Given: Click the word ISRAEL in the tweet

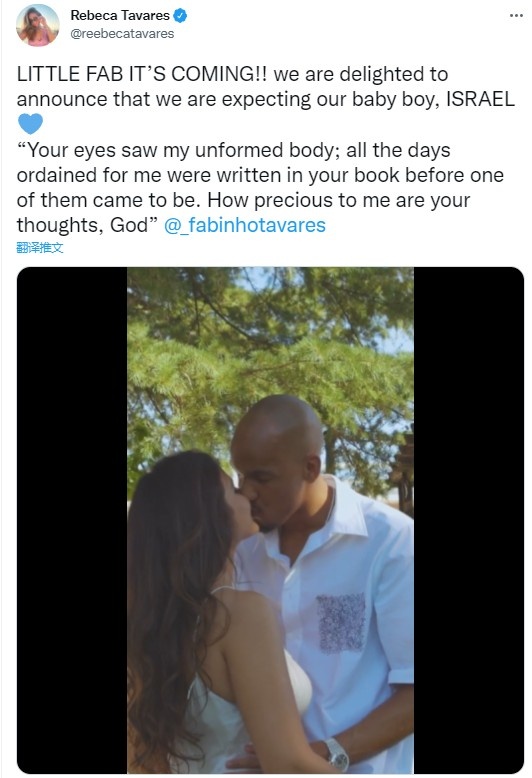Looking at the screenshot, I should coord(480,99).
